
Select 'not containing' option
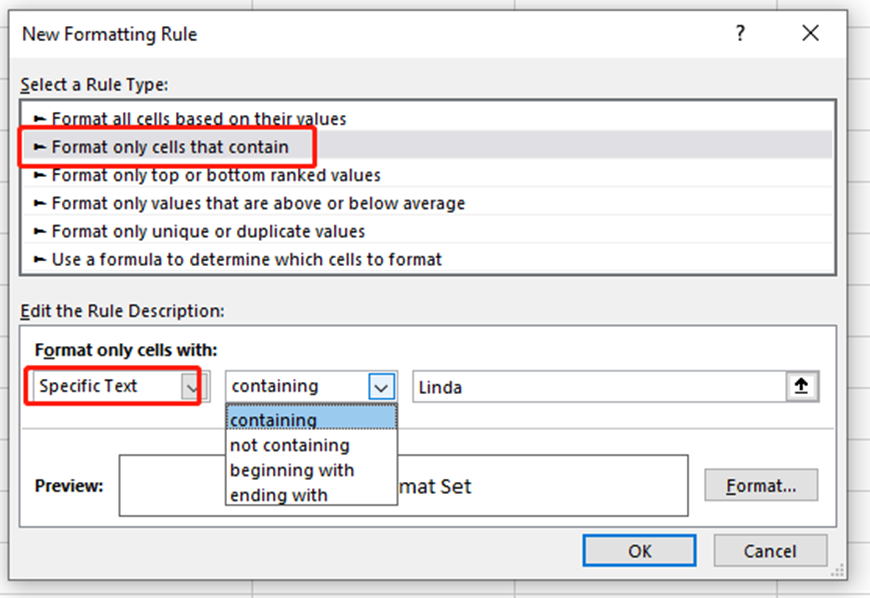[x=311, y=445]
